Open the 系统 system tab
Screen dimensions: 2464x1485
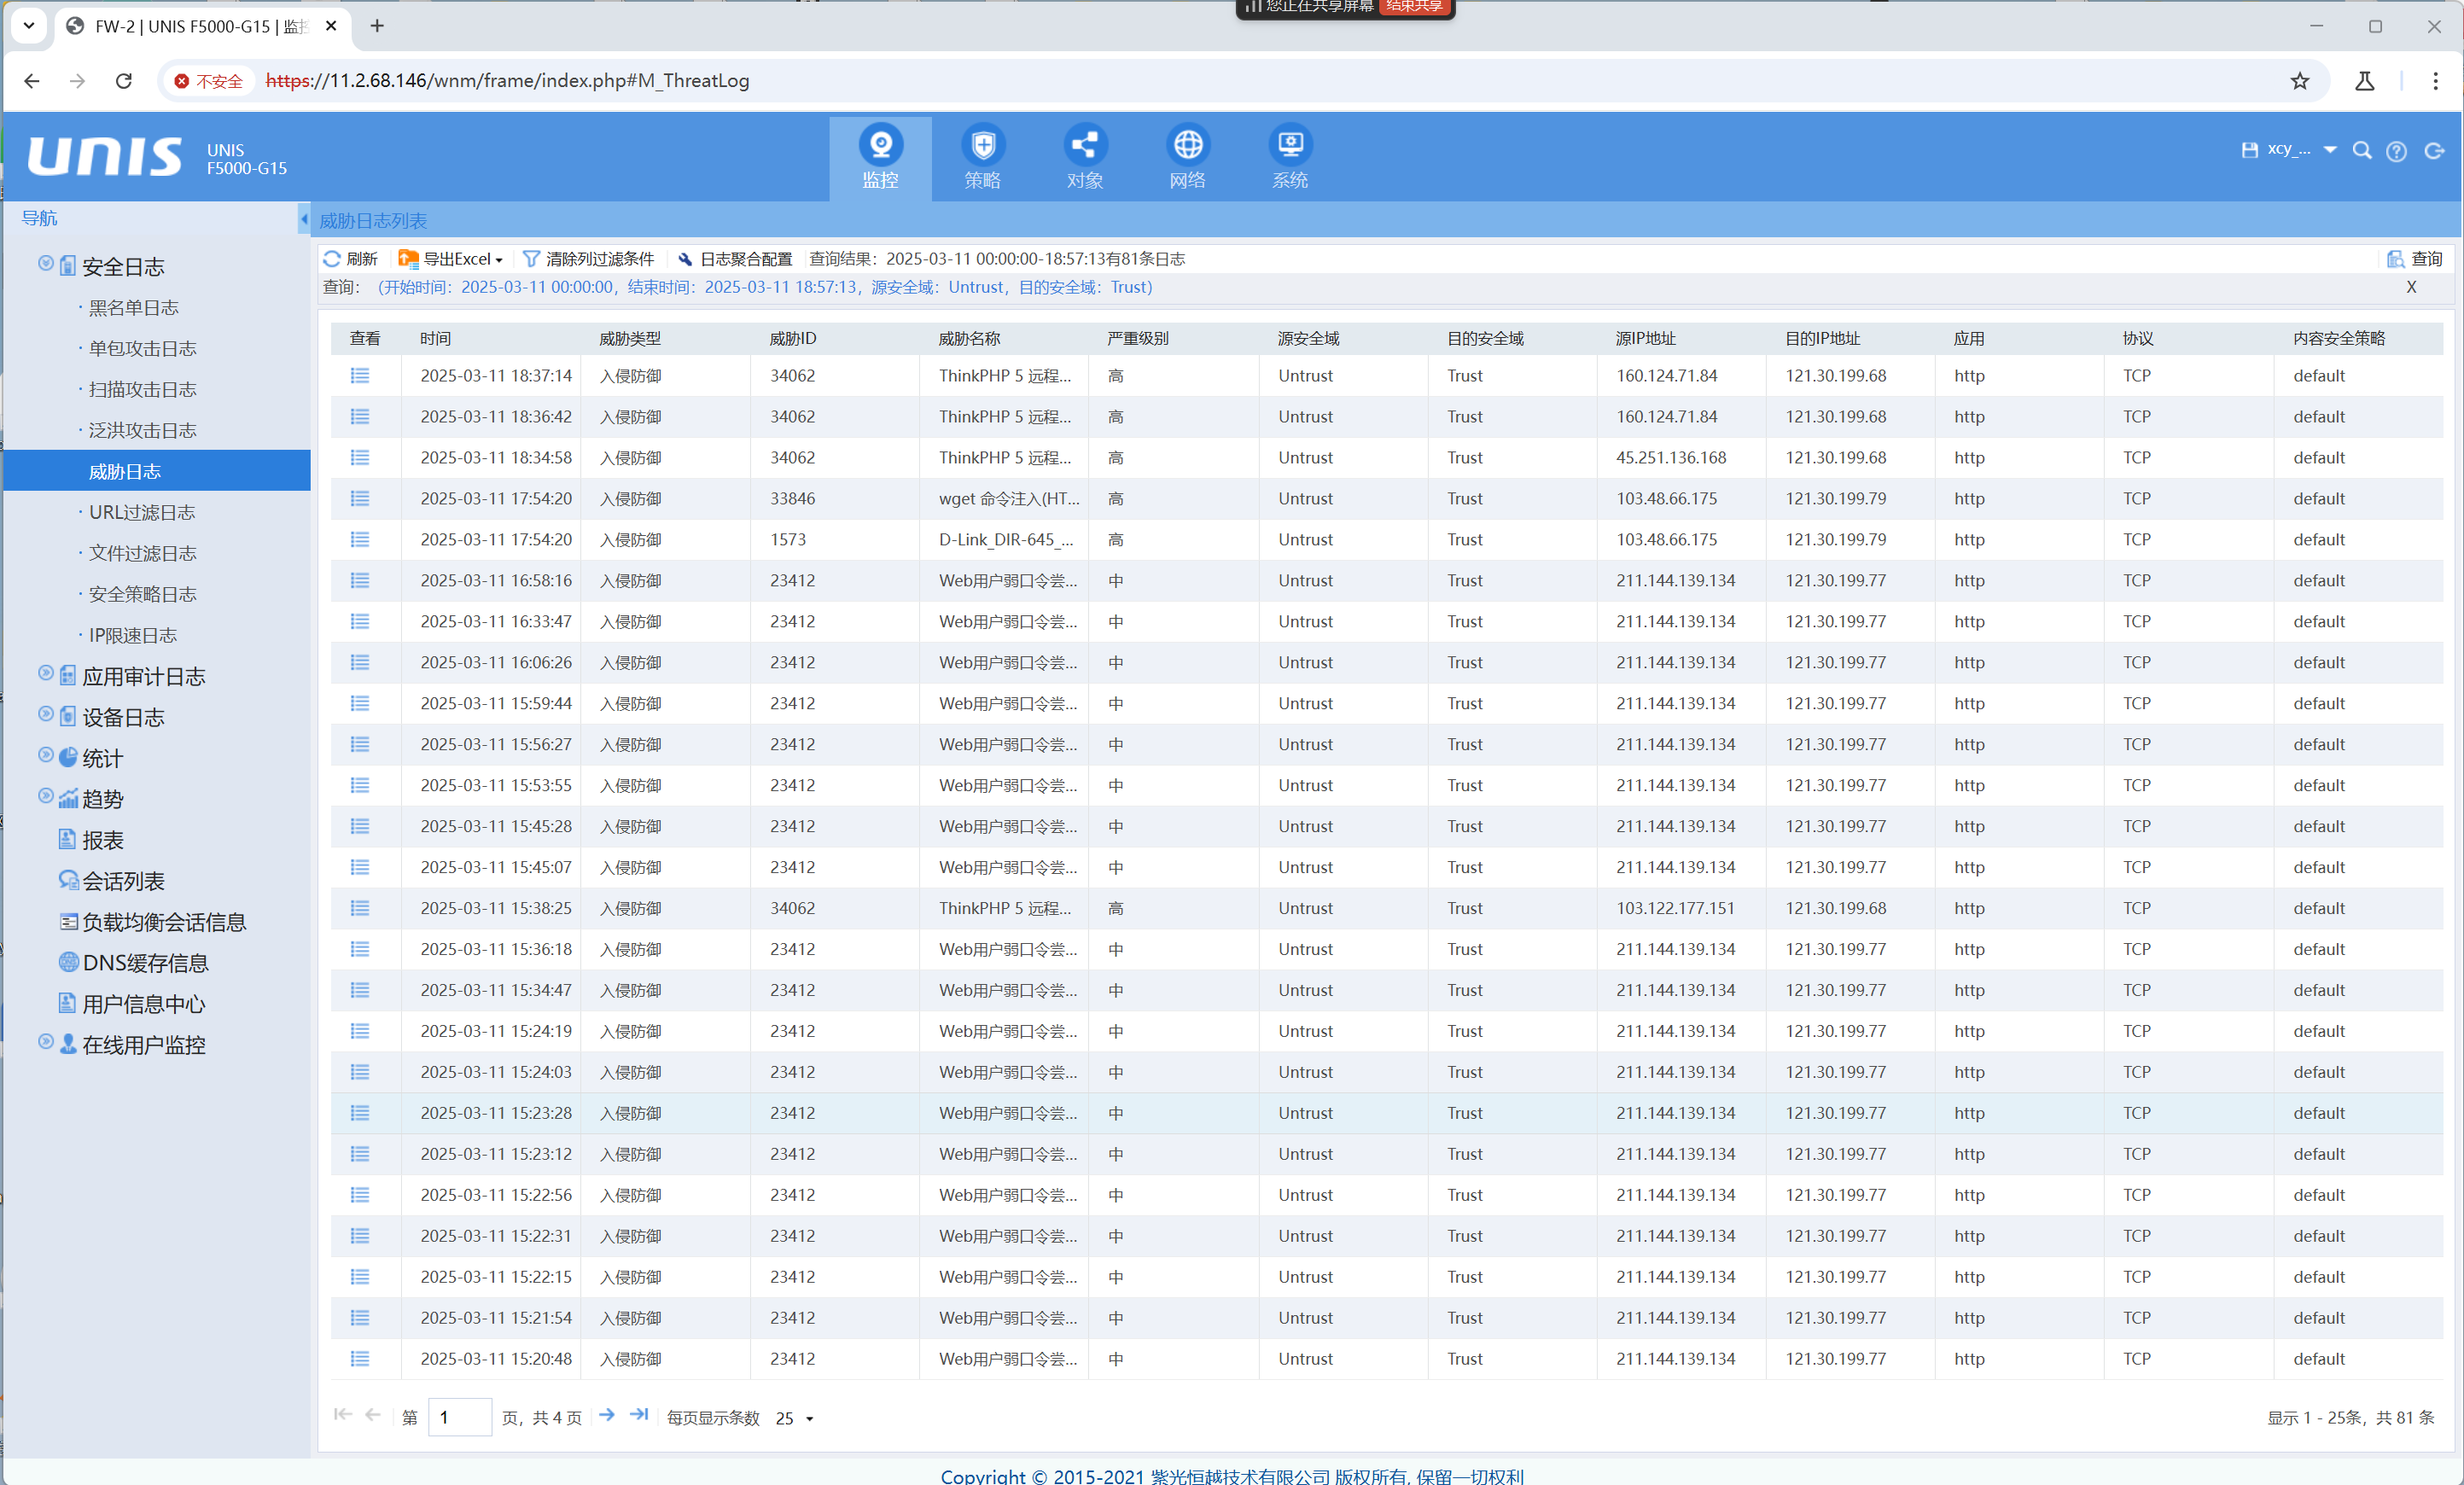[1290, 158]
